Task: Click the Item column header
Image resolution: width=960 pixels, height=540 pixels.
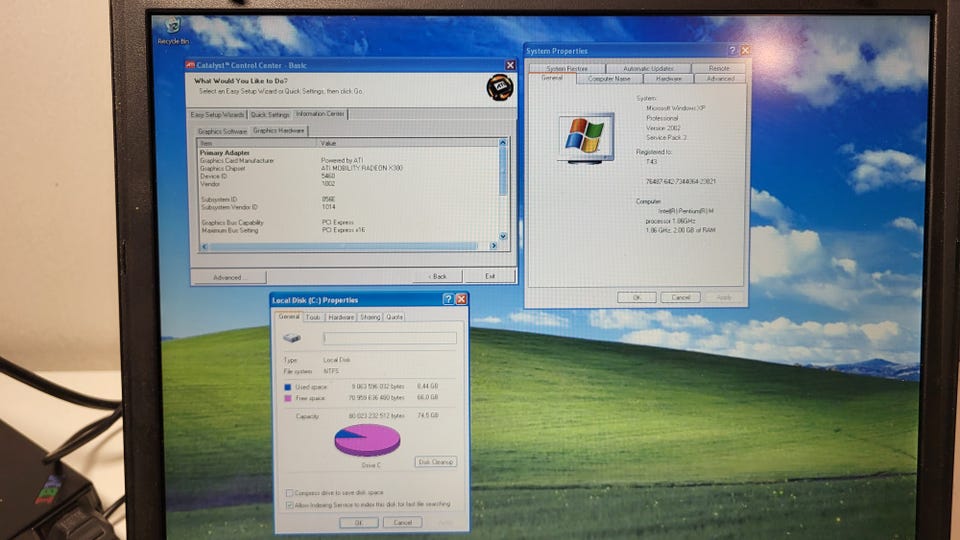Action: pos(257,143)
